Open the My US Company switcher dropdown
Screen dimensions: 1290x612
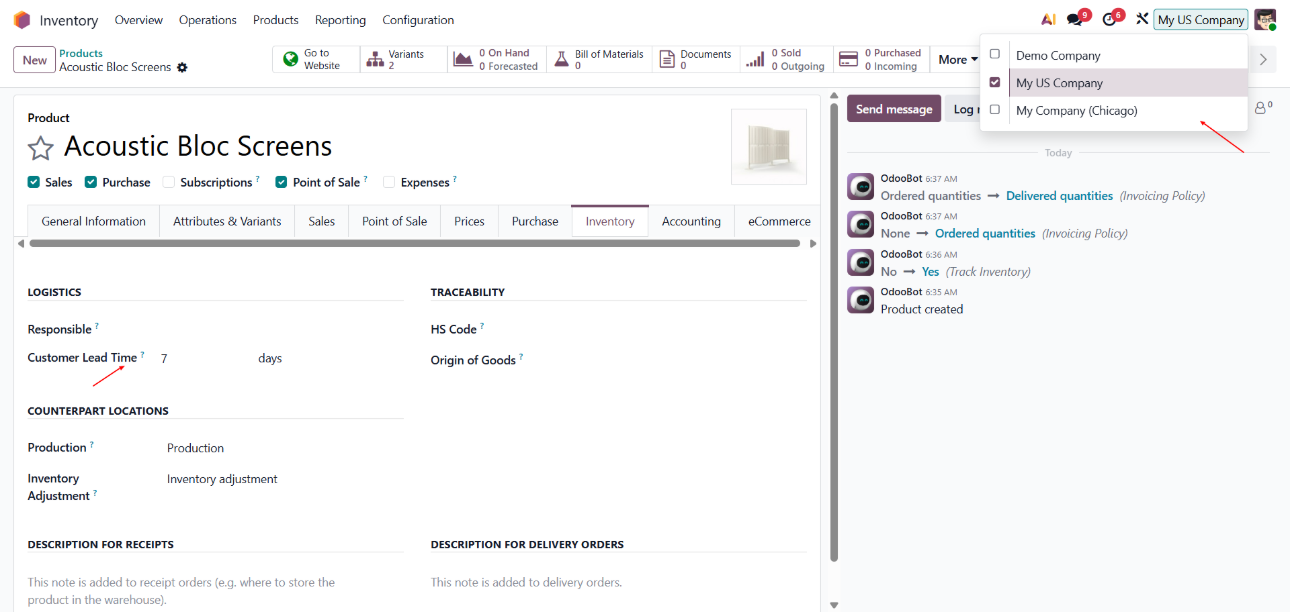pos(1200,20)
